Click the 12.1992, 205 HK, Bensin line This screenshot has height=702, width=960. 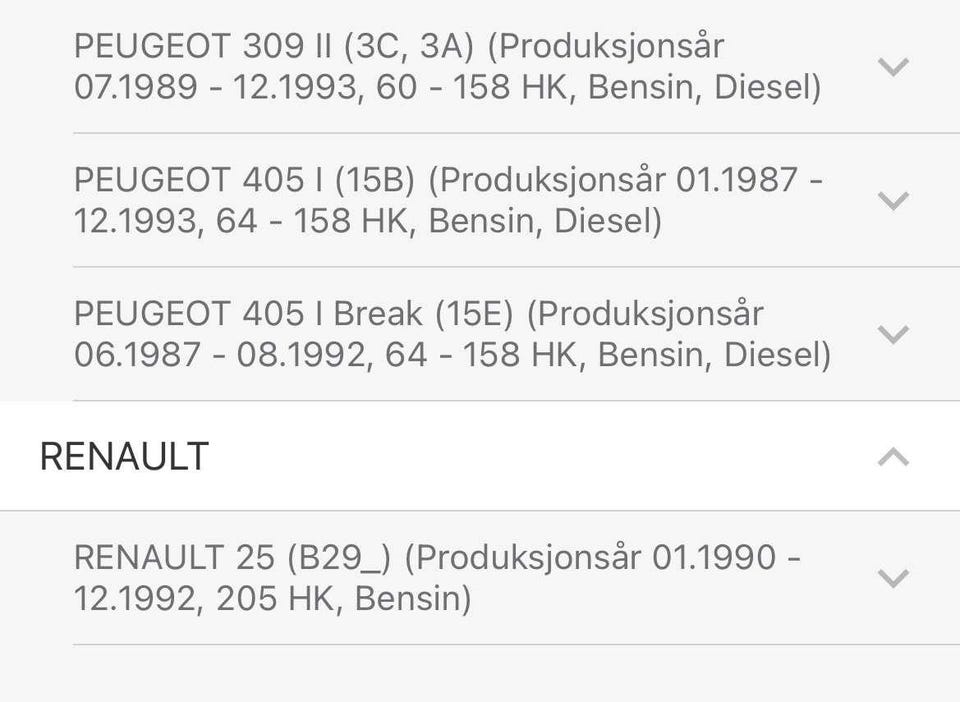(x=272, y=599)
